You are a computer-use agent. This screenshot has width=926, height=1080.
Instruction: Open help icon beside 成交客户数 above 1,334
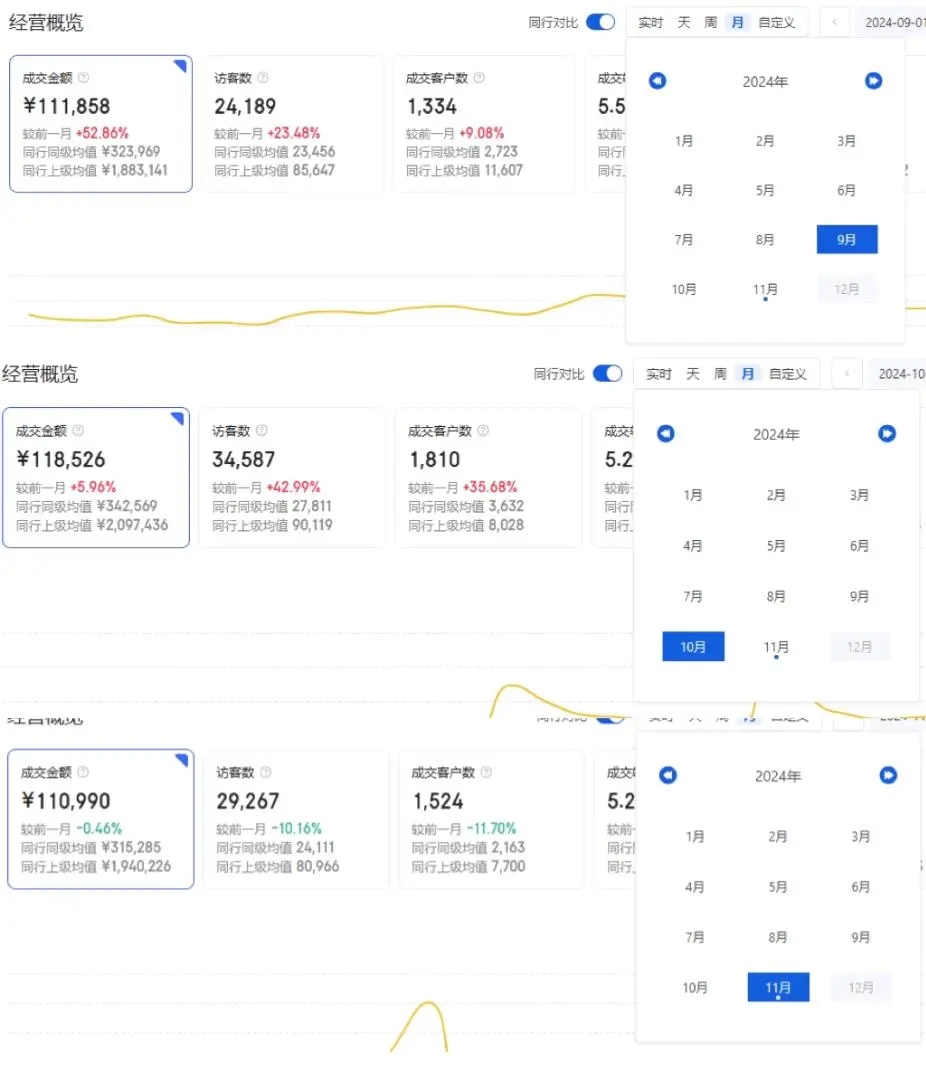coord(479,78)
